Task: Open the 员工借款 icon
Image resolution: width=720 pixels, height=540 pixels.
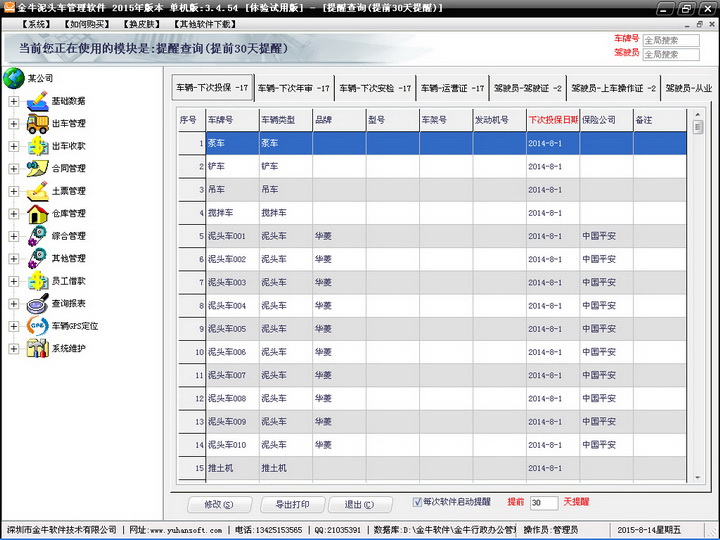Action: pos(38,281)
